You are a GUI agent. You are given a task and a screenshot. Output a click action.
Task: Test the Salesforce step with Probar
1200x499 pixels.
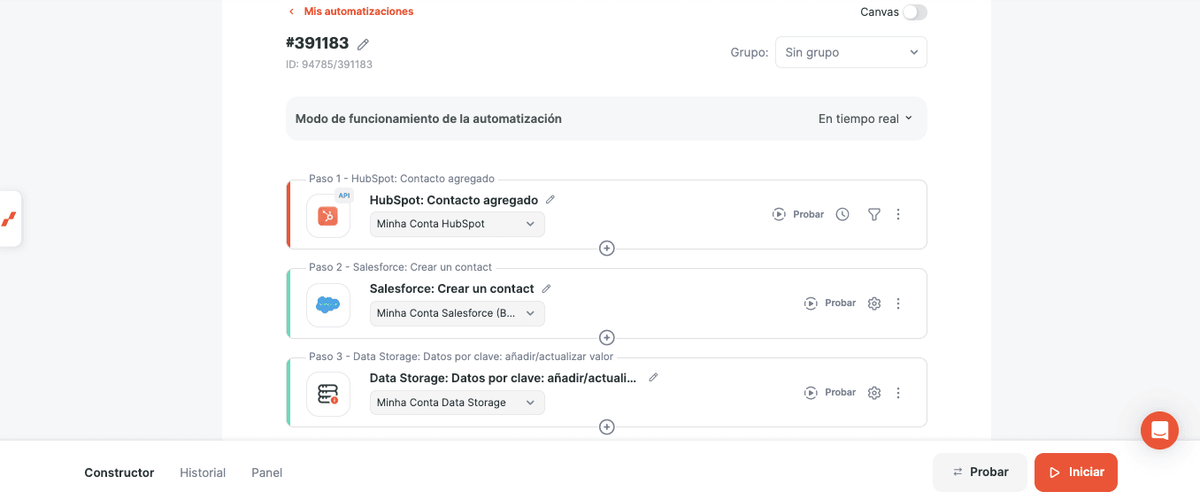[830, 303]
